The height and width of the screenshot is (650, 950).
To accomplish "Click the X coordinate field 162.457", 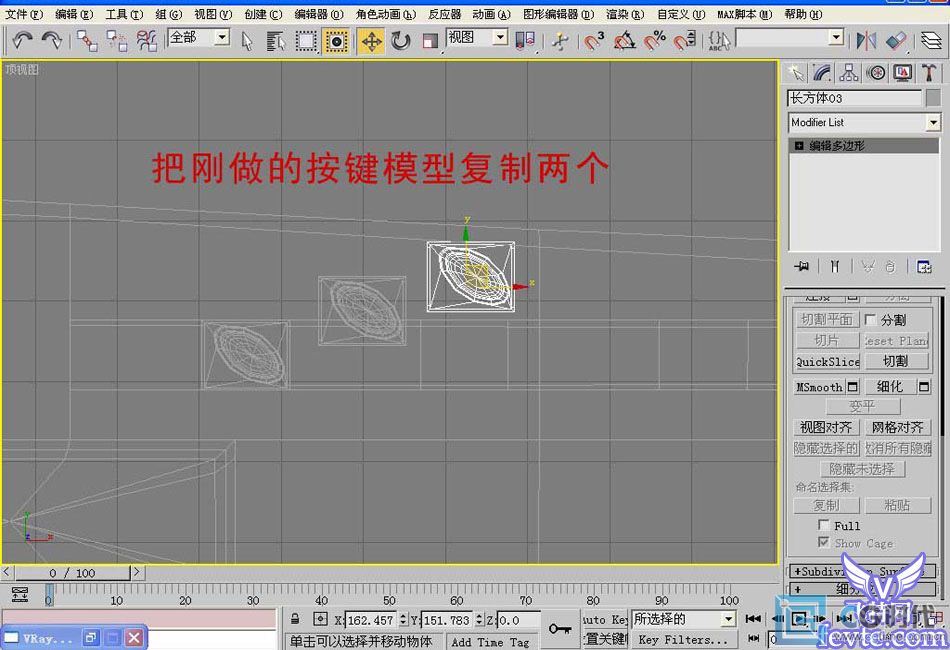I will [371, 620].
